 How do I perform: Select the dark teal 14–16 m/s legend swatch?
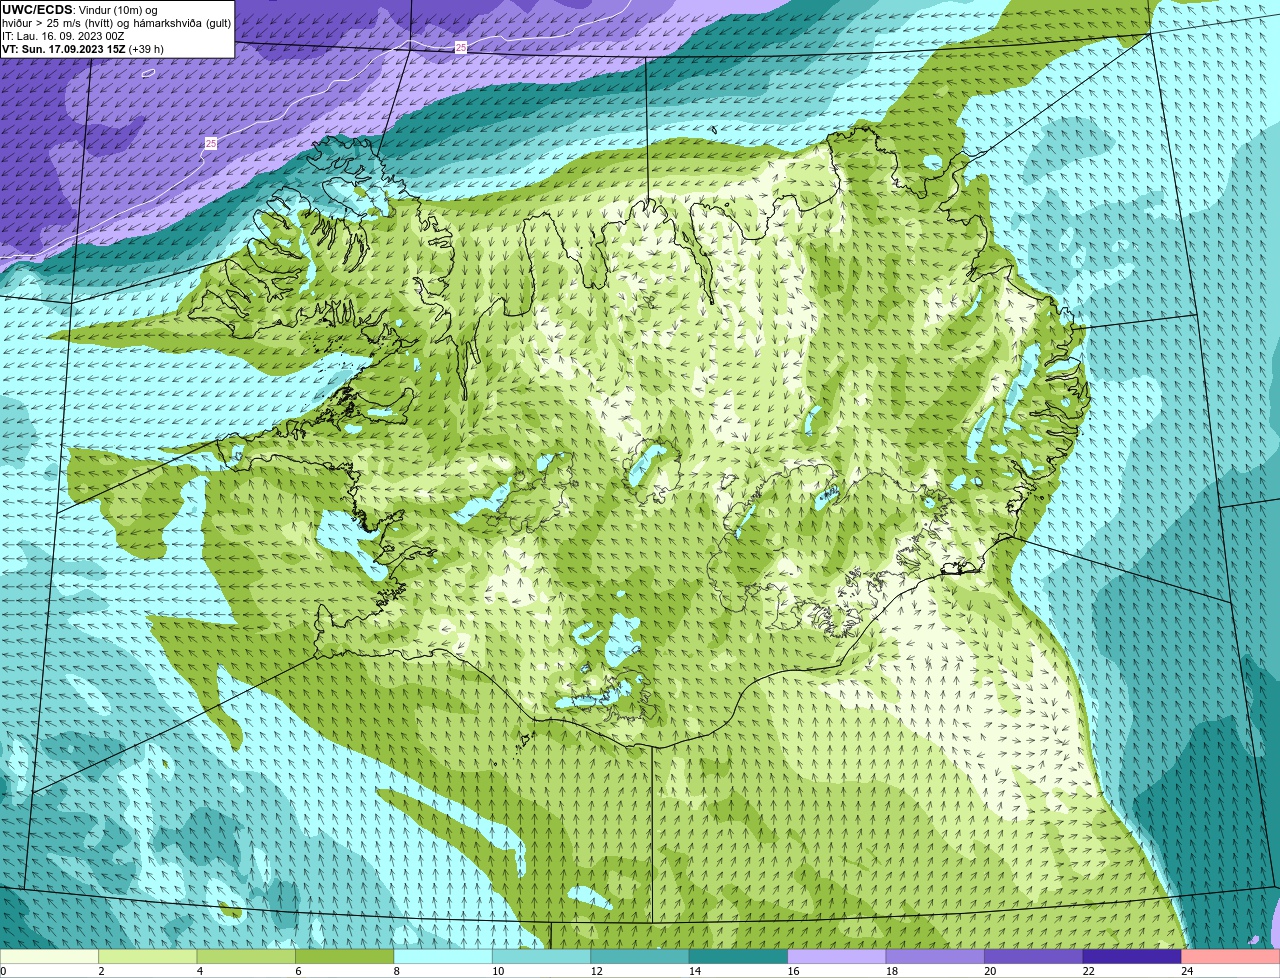(739, 957)
